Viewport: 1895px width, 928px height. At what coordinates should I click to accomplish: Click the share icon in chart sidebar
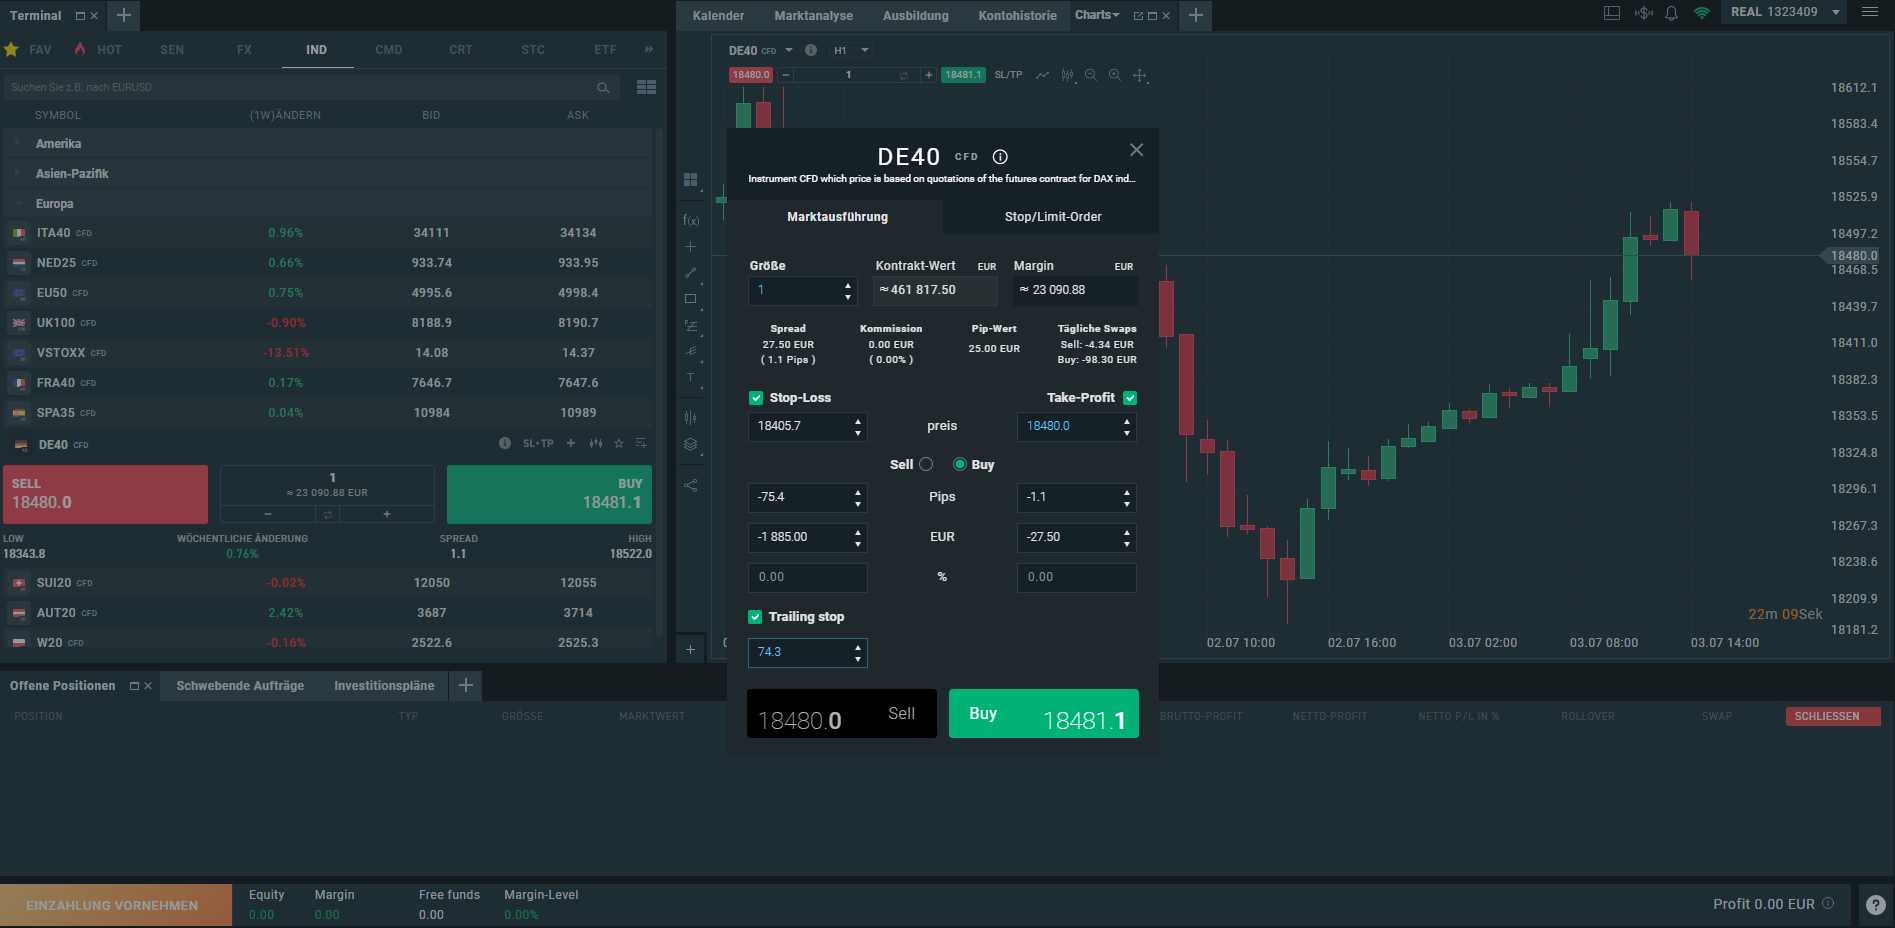tap(690, 485)
